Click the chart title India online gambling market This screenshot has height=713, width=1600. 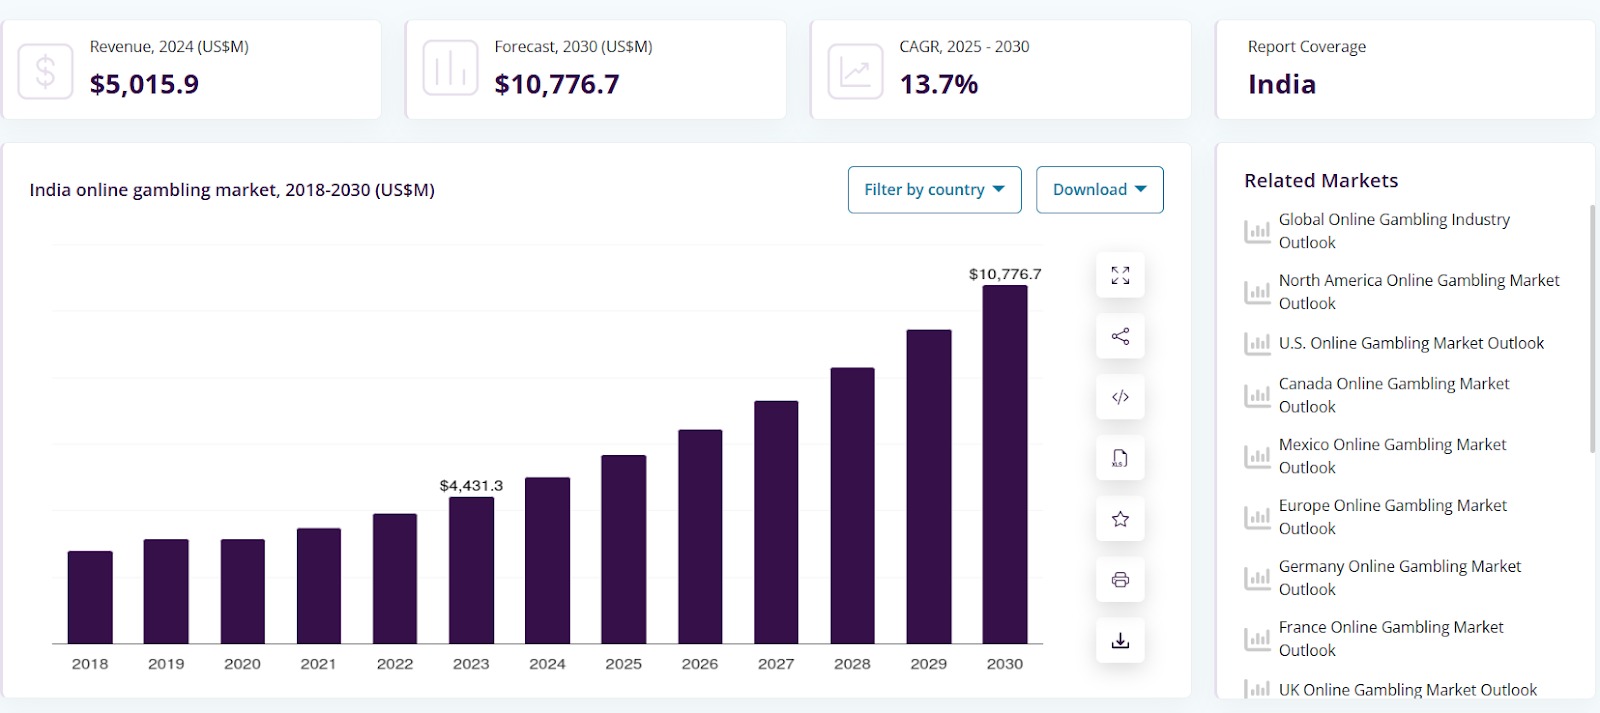click(x=232, y=190)
